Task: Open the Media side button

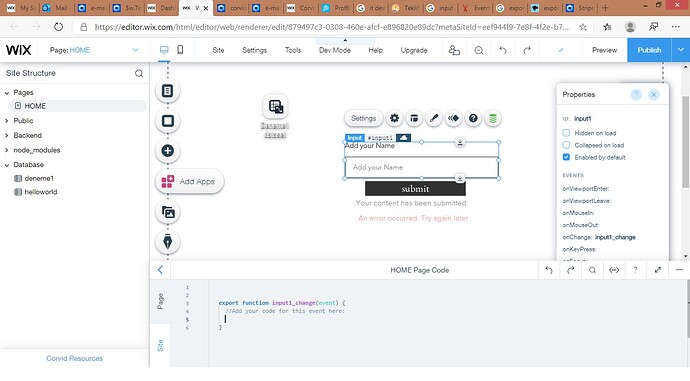Action: tap(168, 212)
